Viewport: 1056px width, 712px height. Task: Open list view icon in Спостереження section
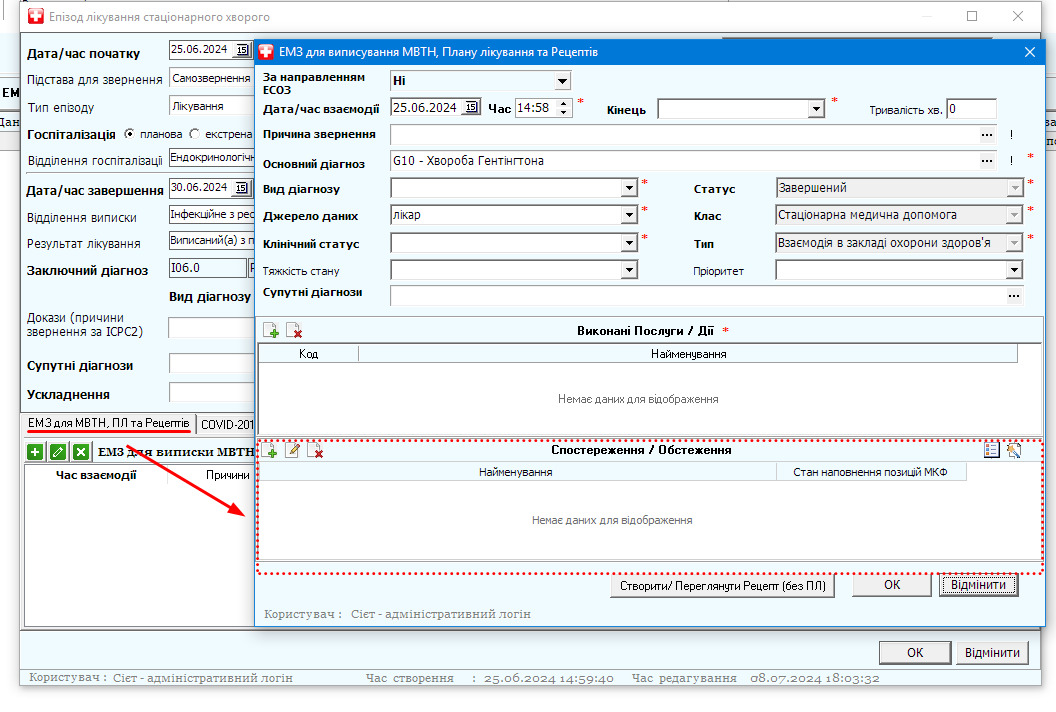point(991,450)
